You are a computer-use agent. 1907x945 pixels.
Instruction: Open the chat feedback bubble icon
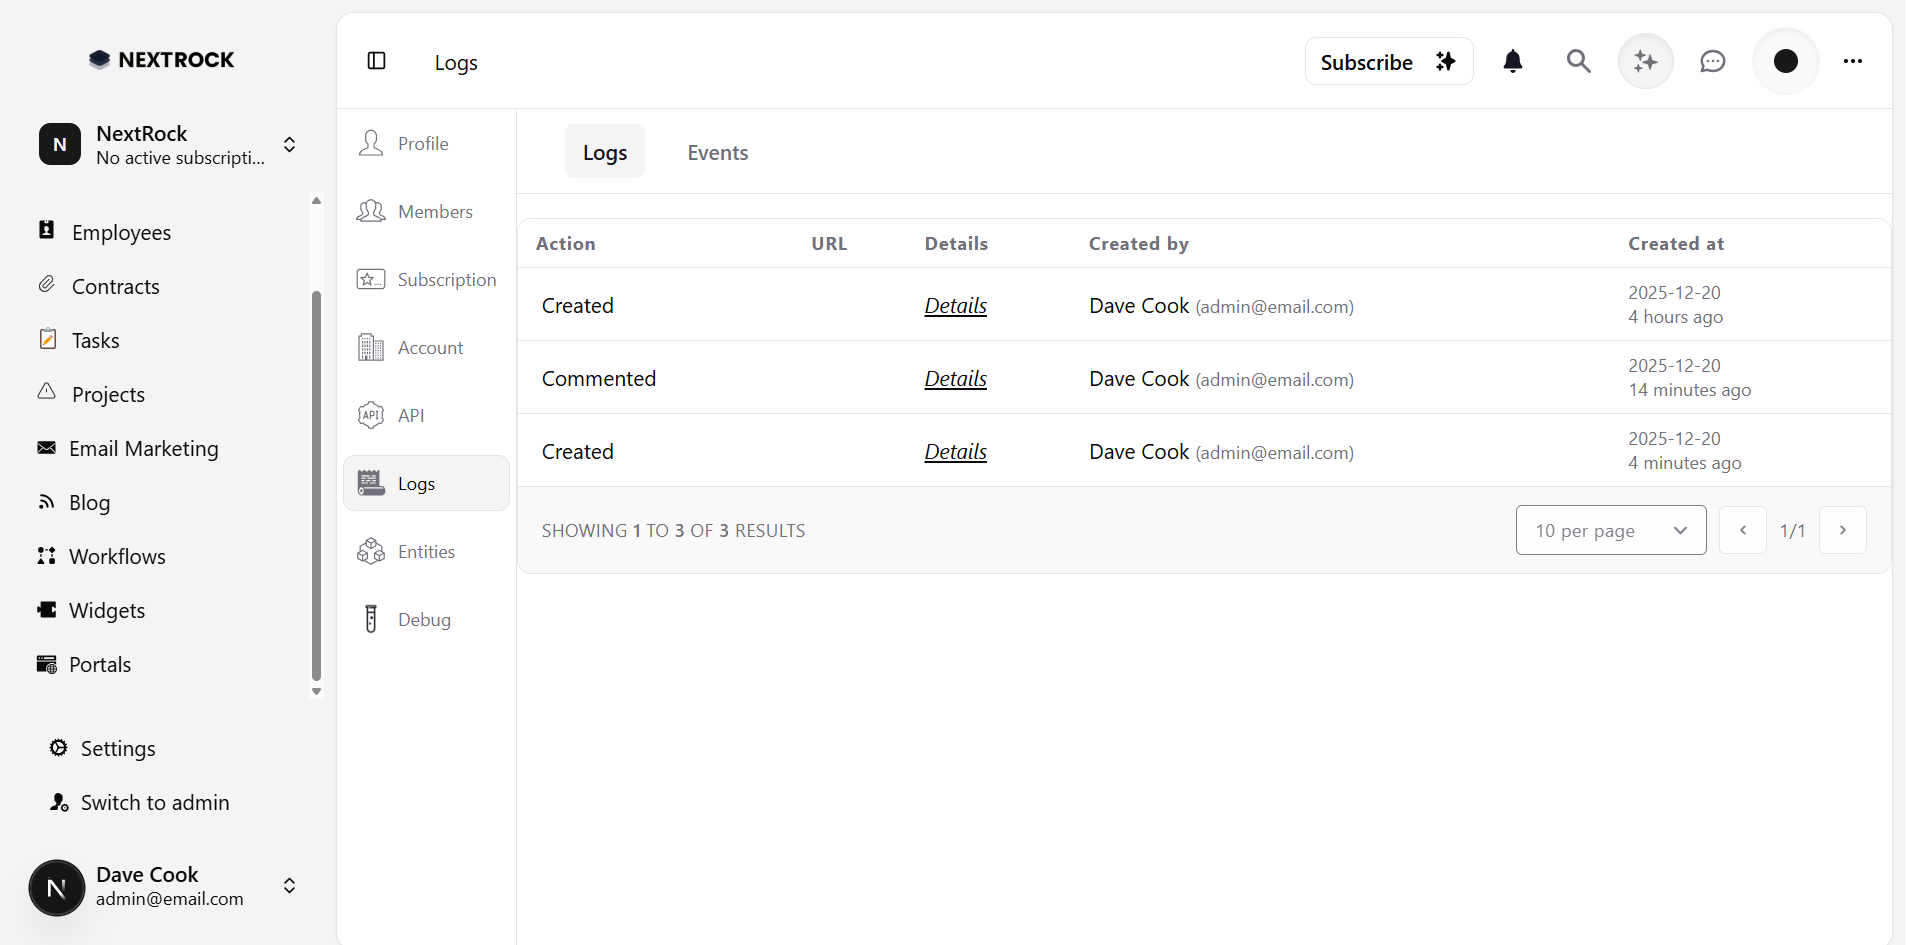tap(1713, 61)
